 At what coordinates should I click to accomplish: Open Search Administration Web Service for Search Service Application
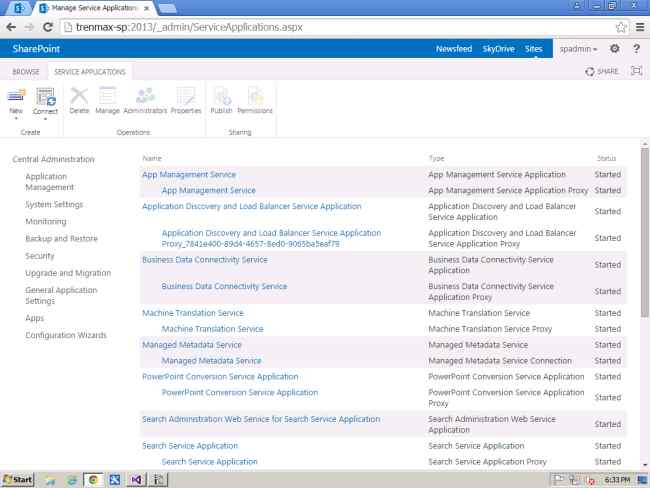click(261, 419)
